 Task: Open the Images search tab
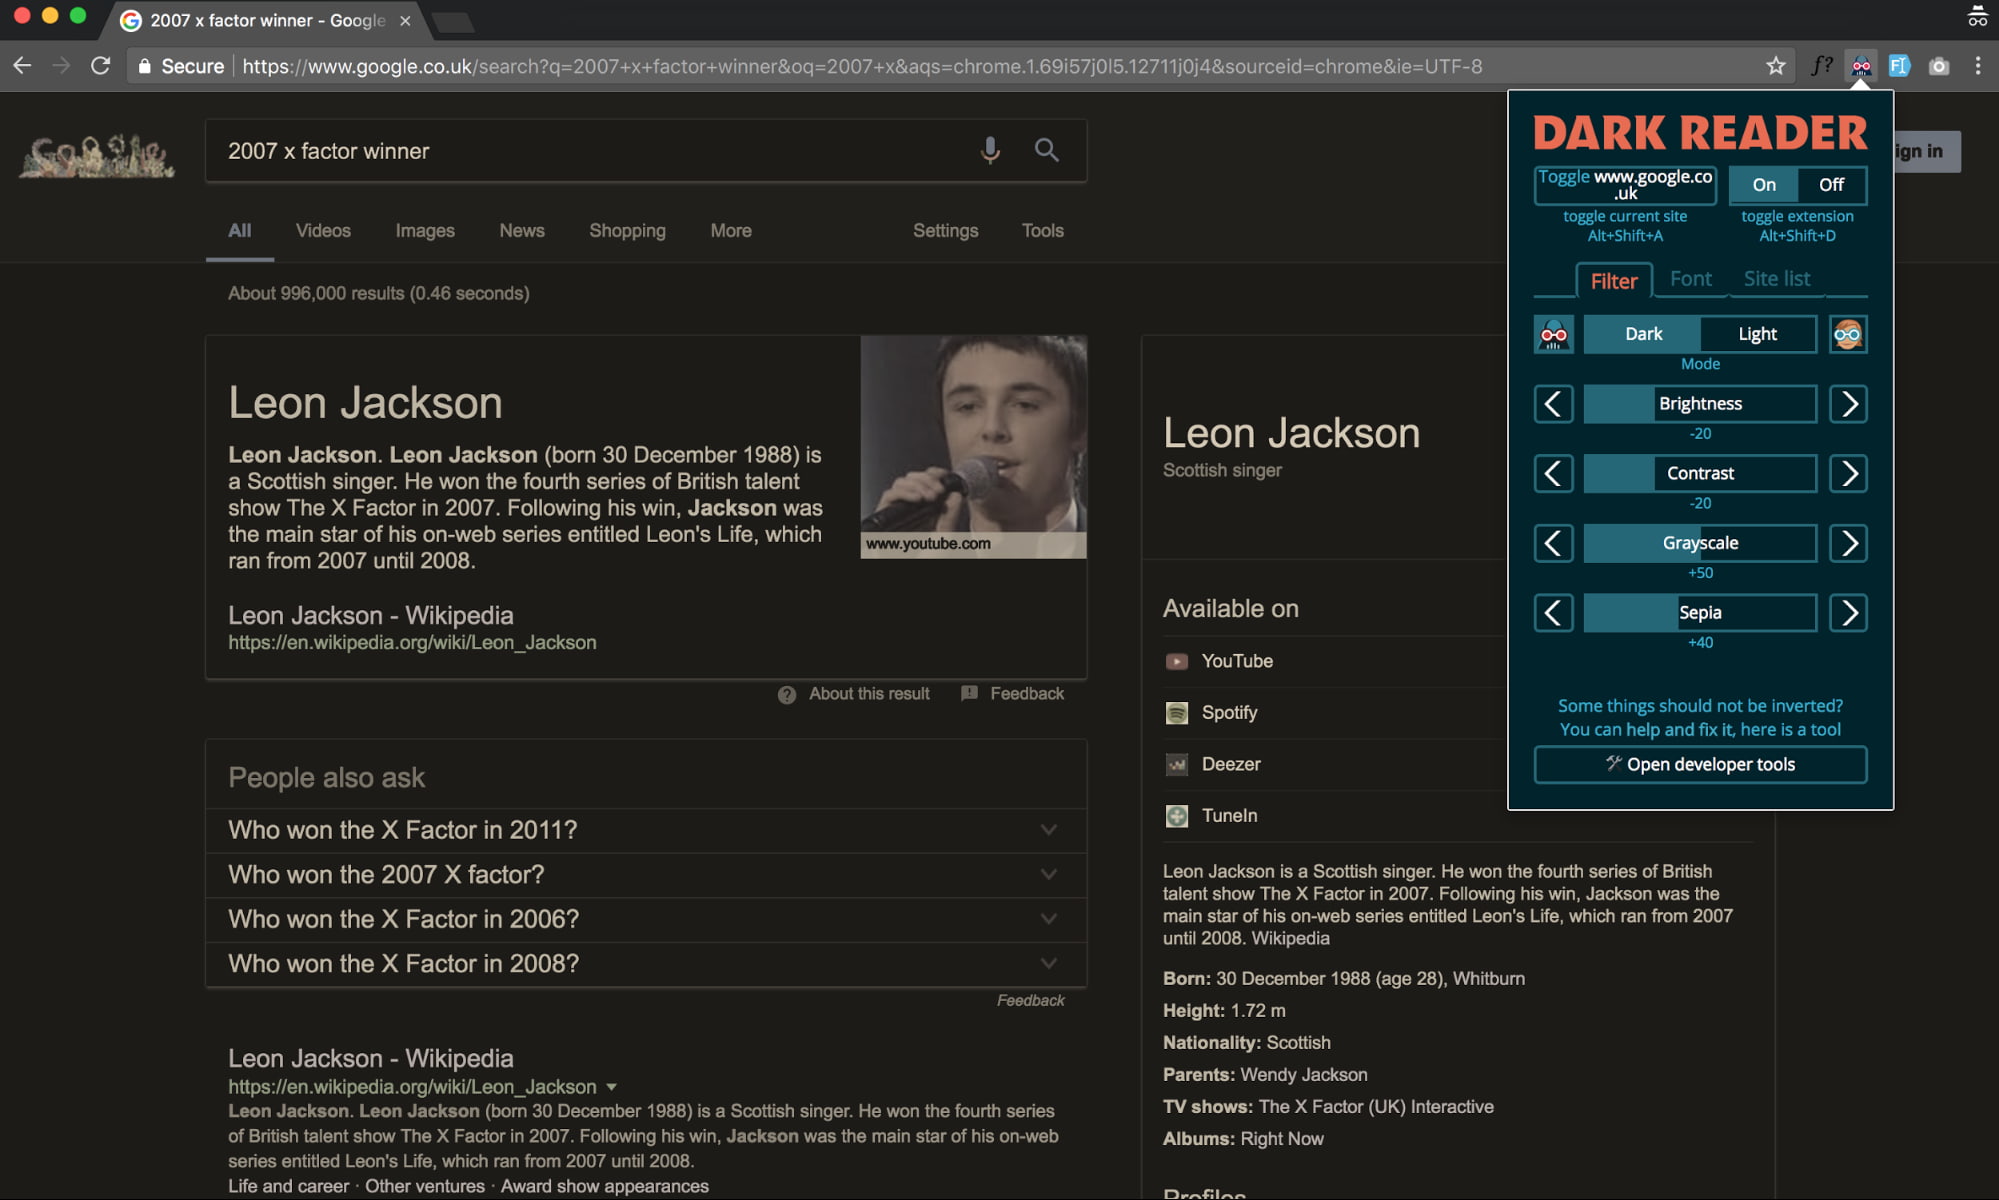[425, 231]
